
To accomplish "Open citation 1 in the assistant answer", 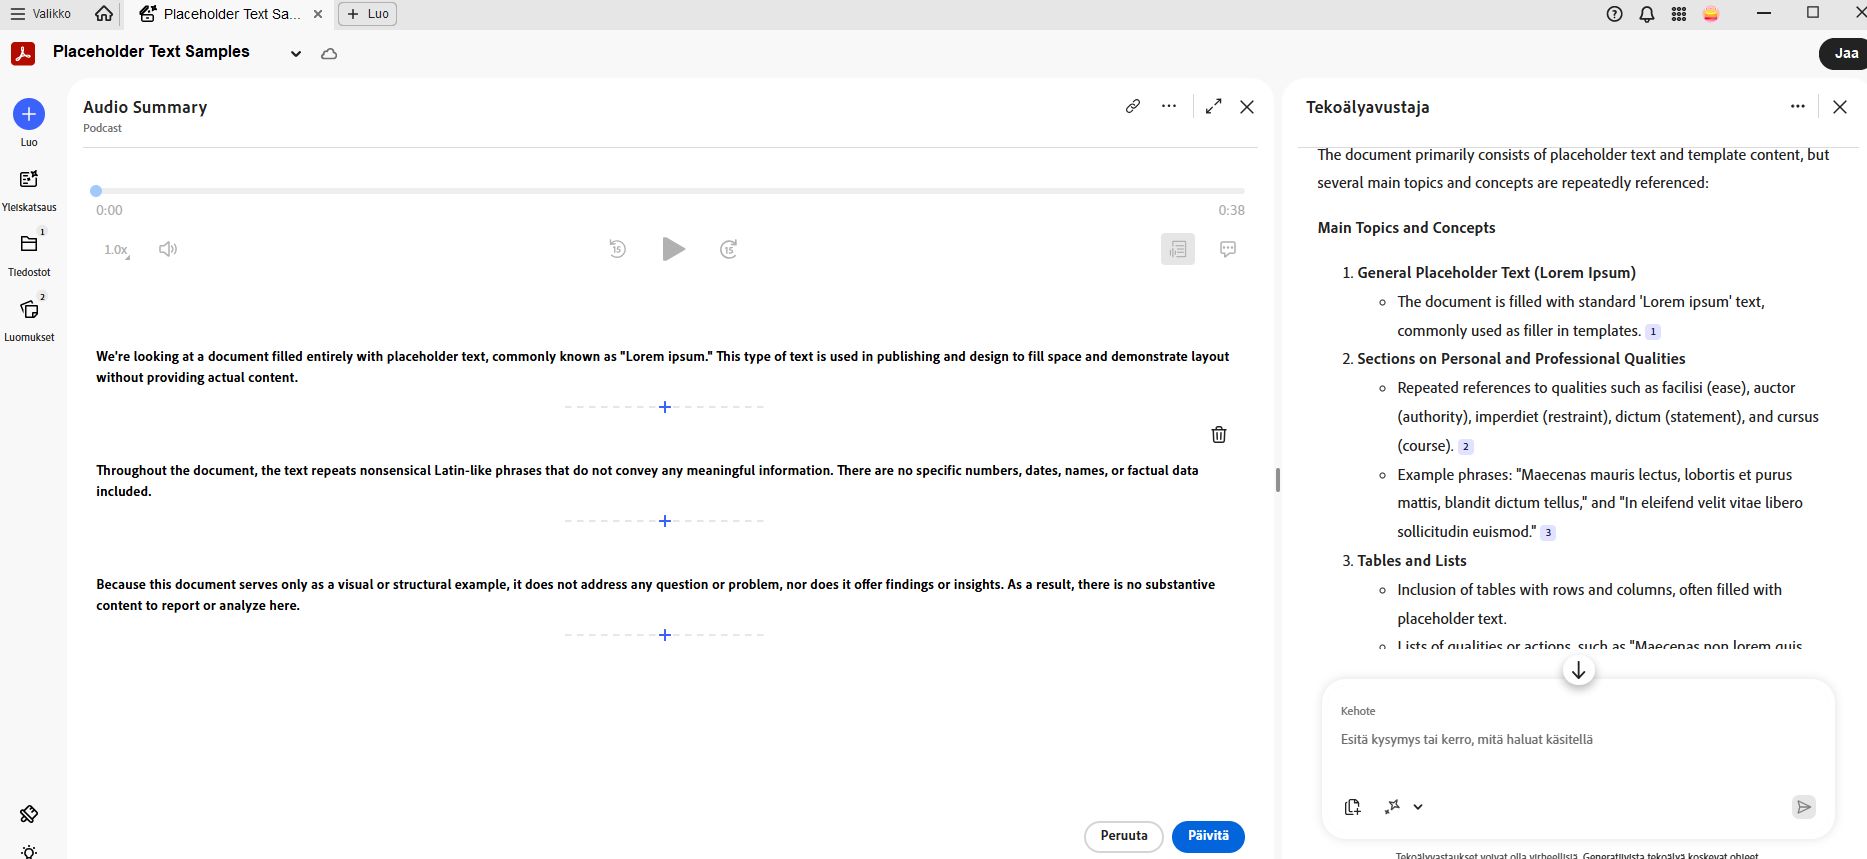I will point(1653,332).
